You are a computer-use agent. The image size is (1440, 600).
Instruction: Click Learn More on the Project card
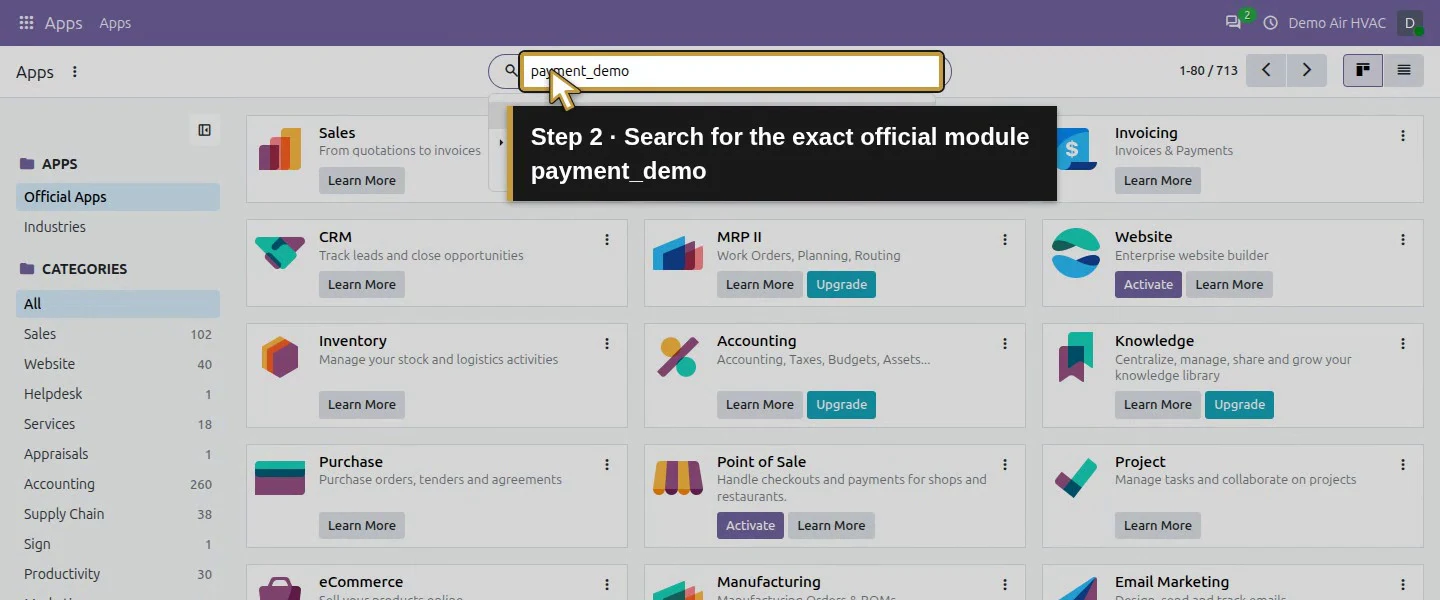click(x=1158, y=526)
